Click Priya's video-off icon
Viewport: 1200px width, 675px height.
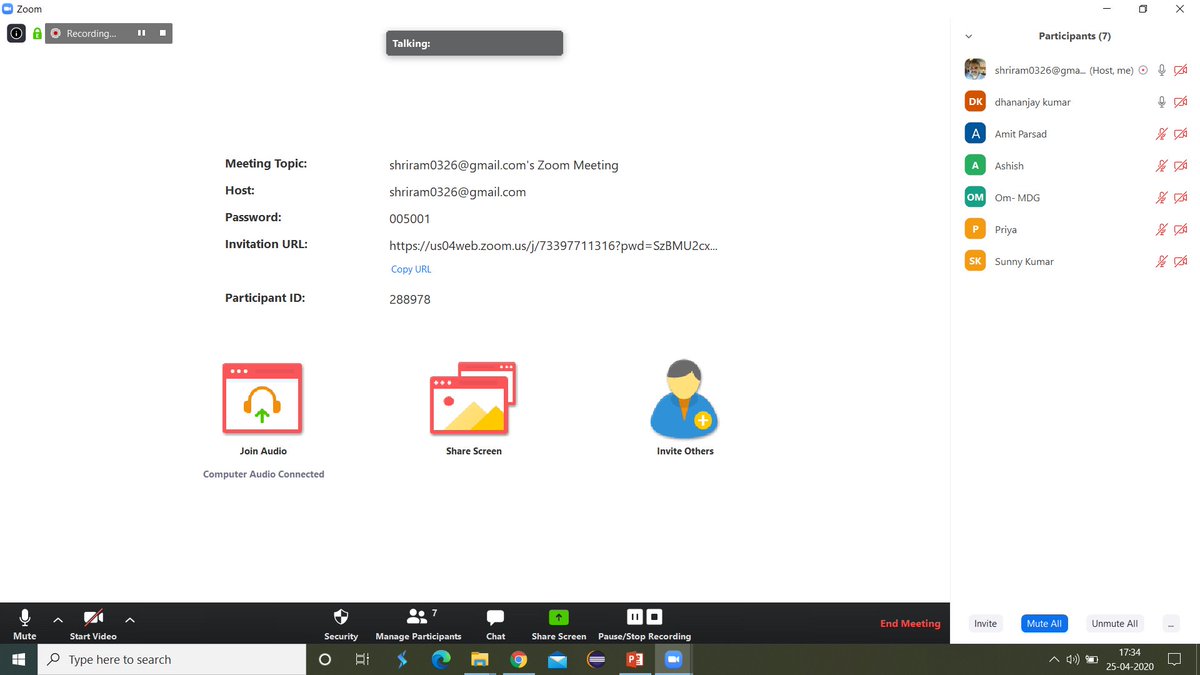click(1180, 230)
